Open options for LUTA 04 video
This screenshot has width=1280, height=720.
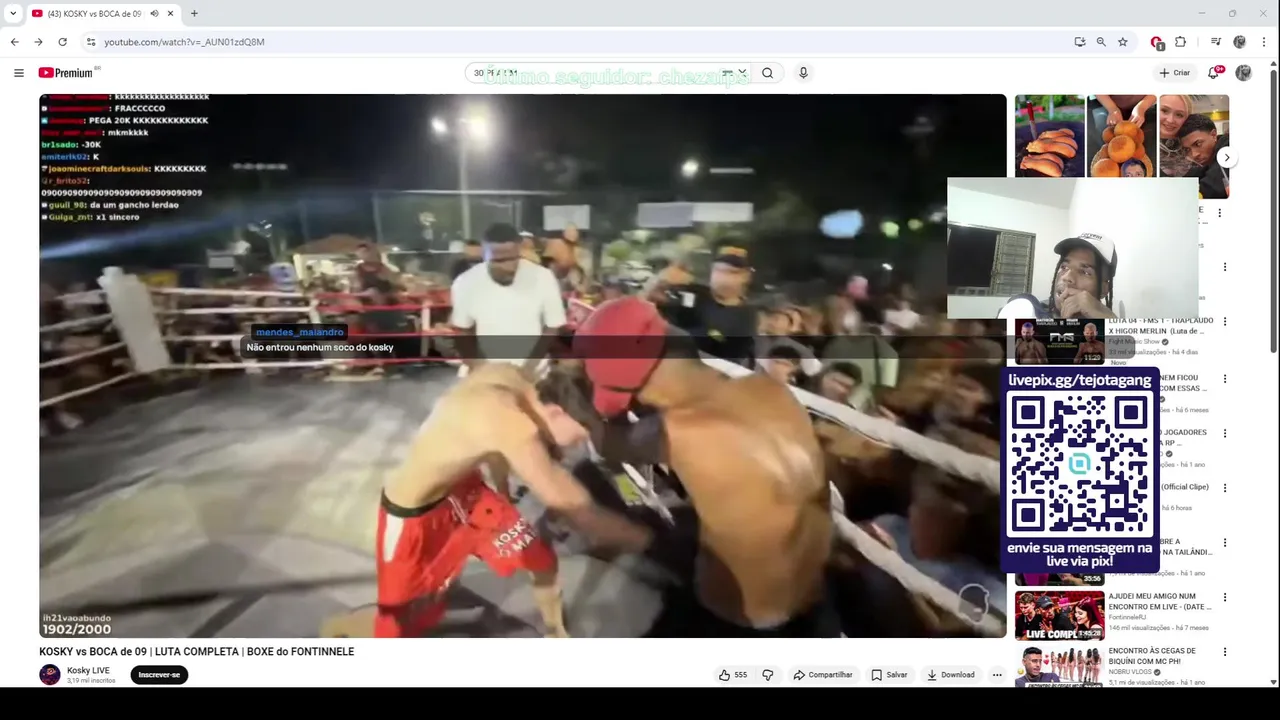(1224, 322)
